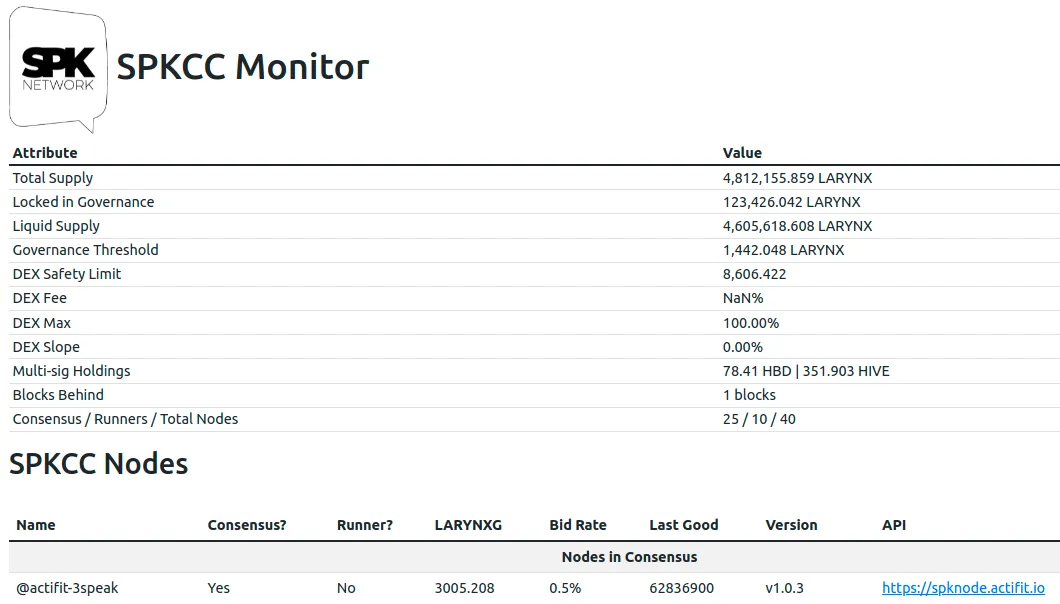This screenshot has width=1060, height=604.
Task: Select the Consensus / Runners / Total Nodes label
Action: [x=126, y=419]
